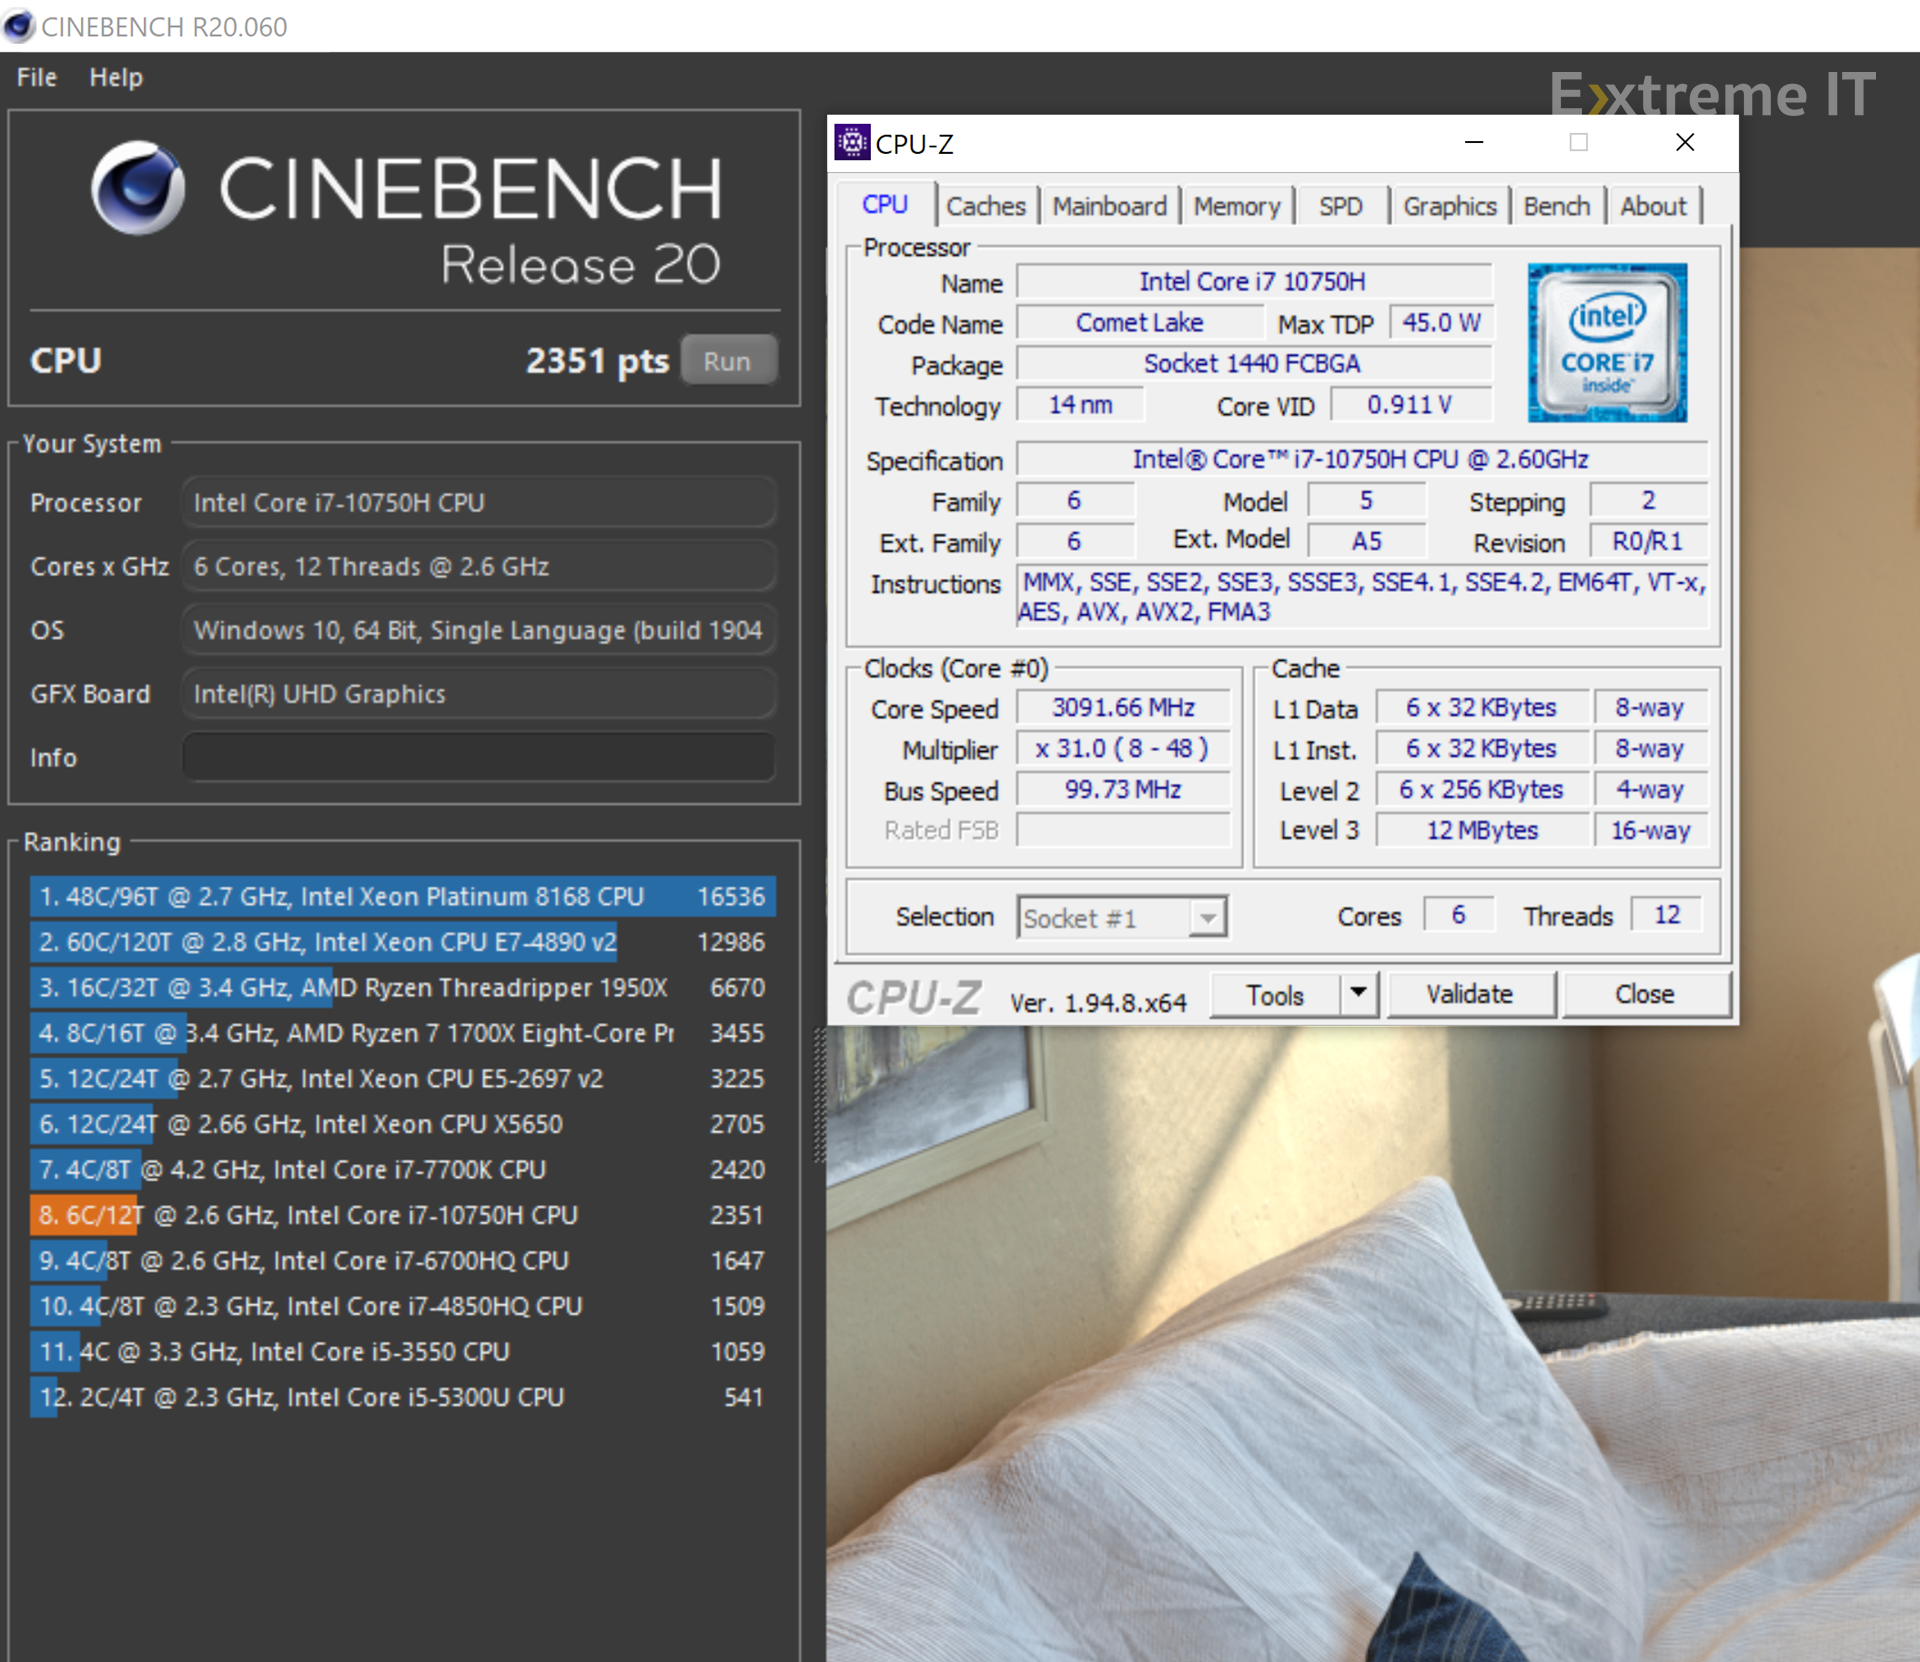Select ranking row Intel Core i5-5300U CPU
The image size is (1920, 1662).
click(x=403, y=1397)
